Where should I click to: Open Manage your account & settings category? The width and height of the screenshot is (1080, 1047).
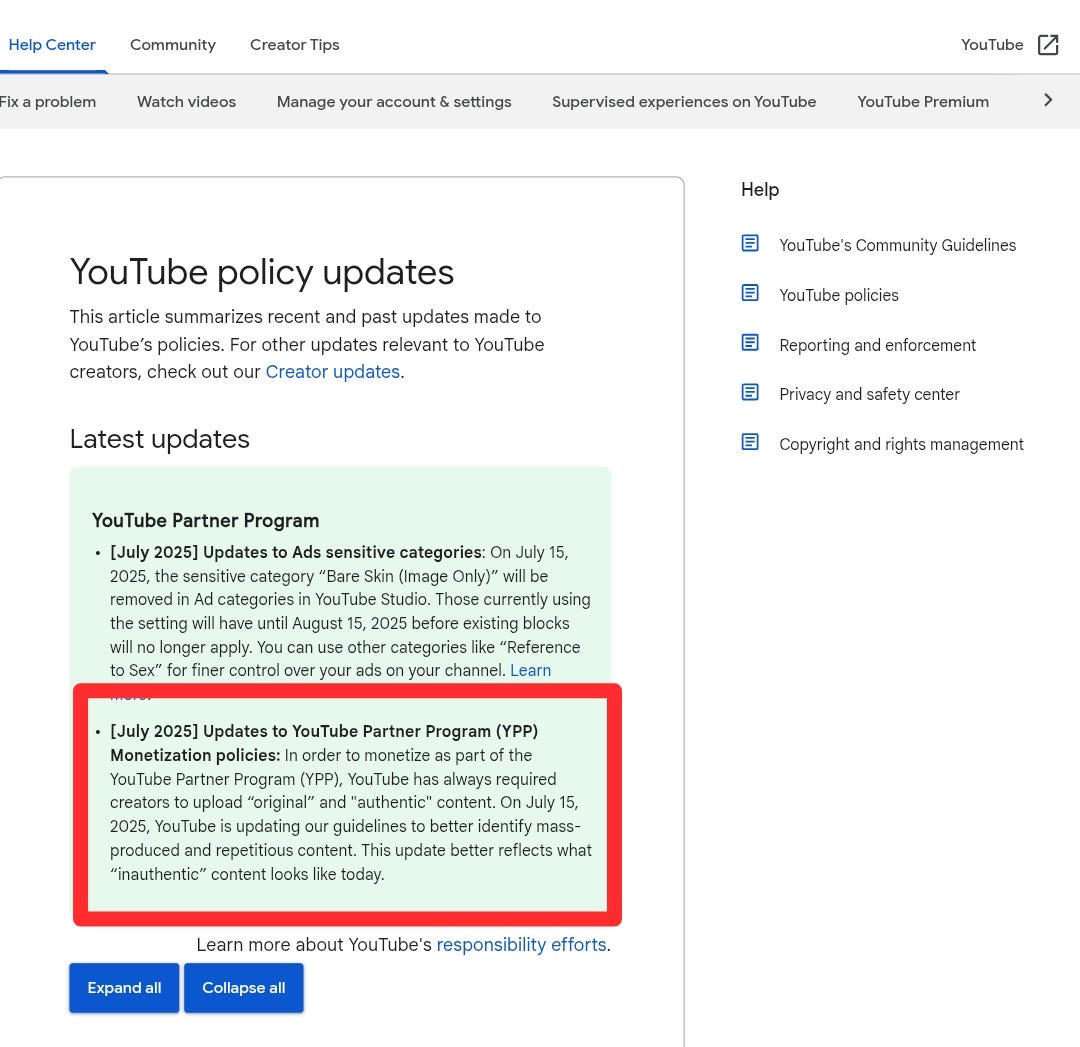click(394, 102)
